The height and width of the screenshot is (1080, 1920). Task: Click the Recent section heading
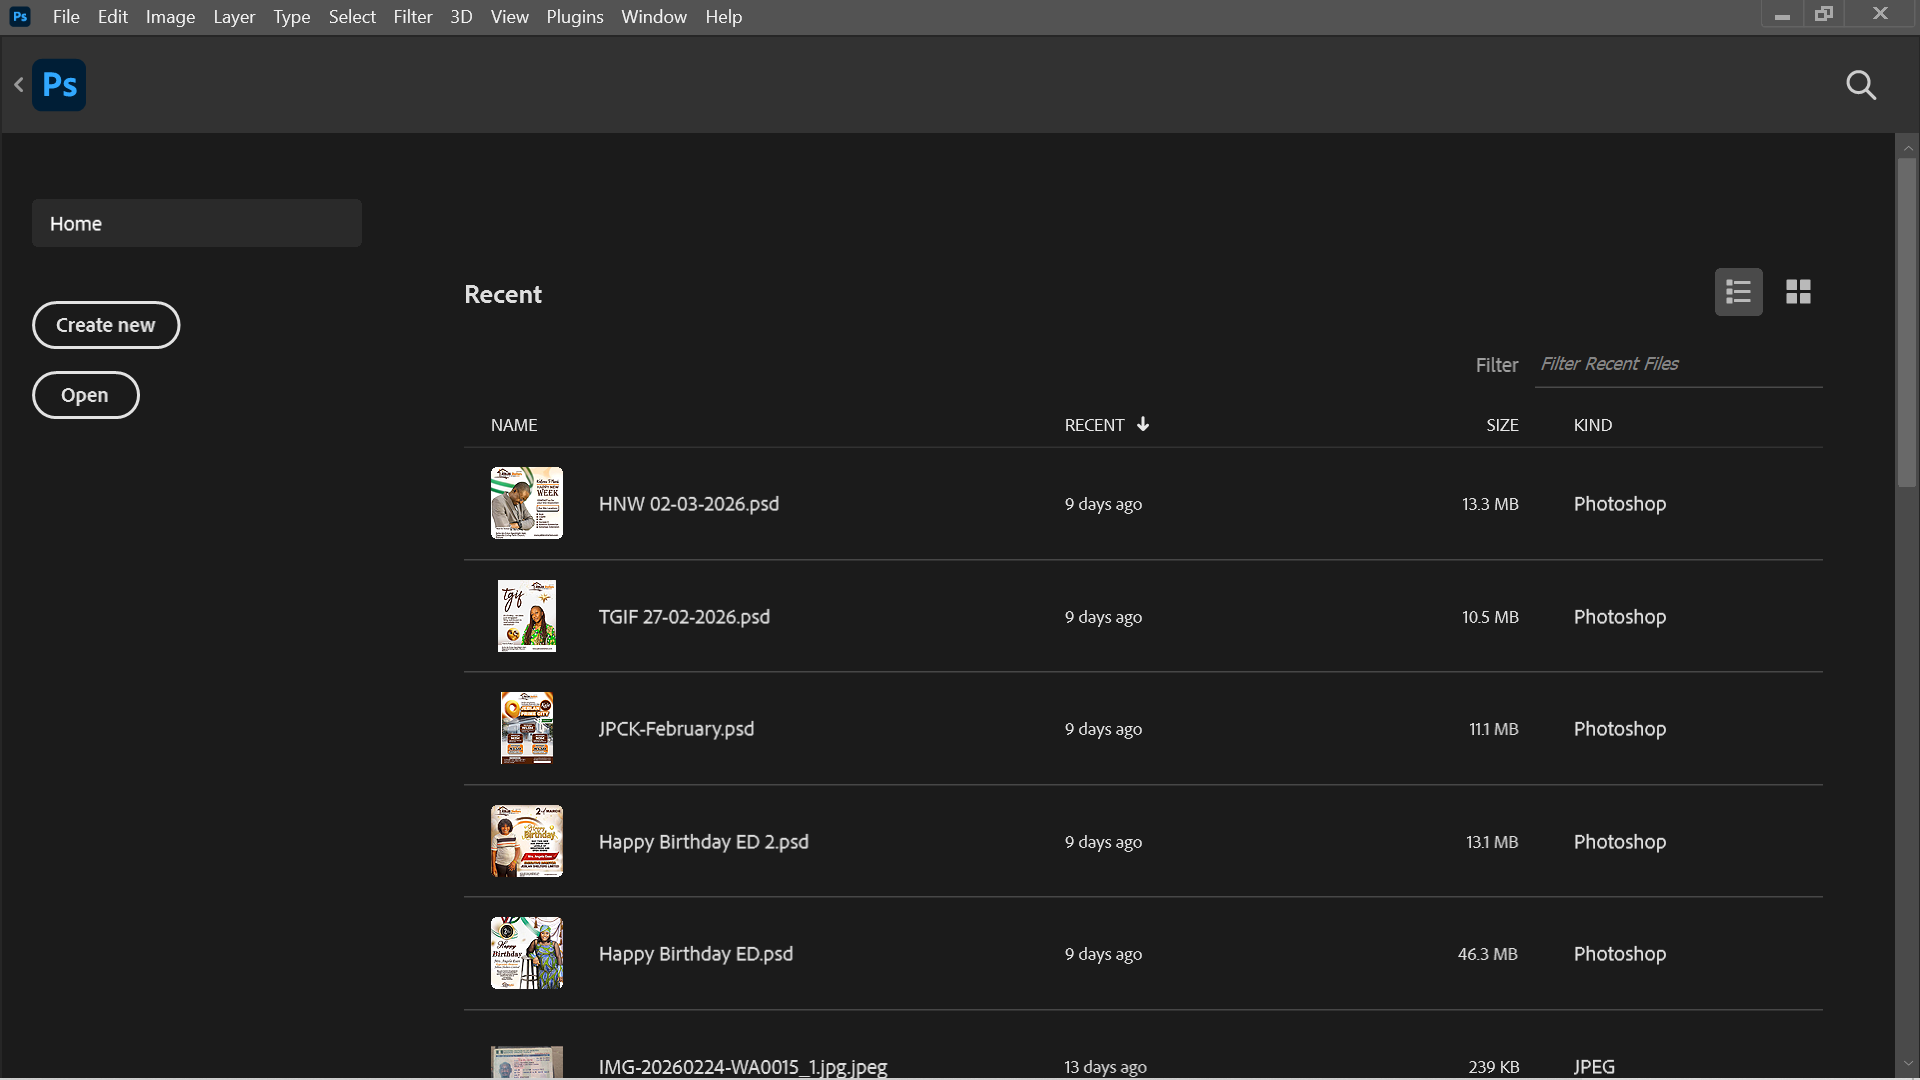pyautogui.click(x=503, y=294)
